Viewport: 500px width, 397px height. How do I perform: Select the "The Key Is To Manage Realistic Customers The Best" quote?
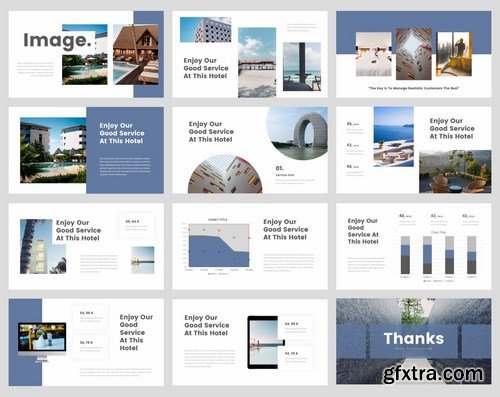[x=414, y=88]
